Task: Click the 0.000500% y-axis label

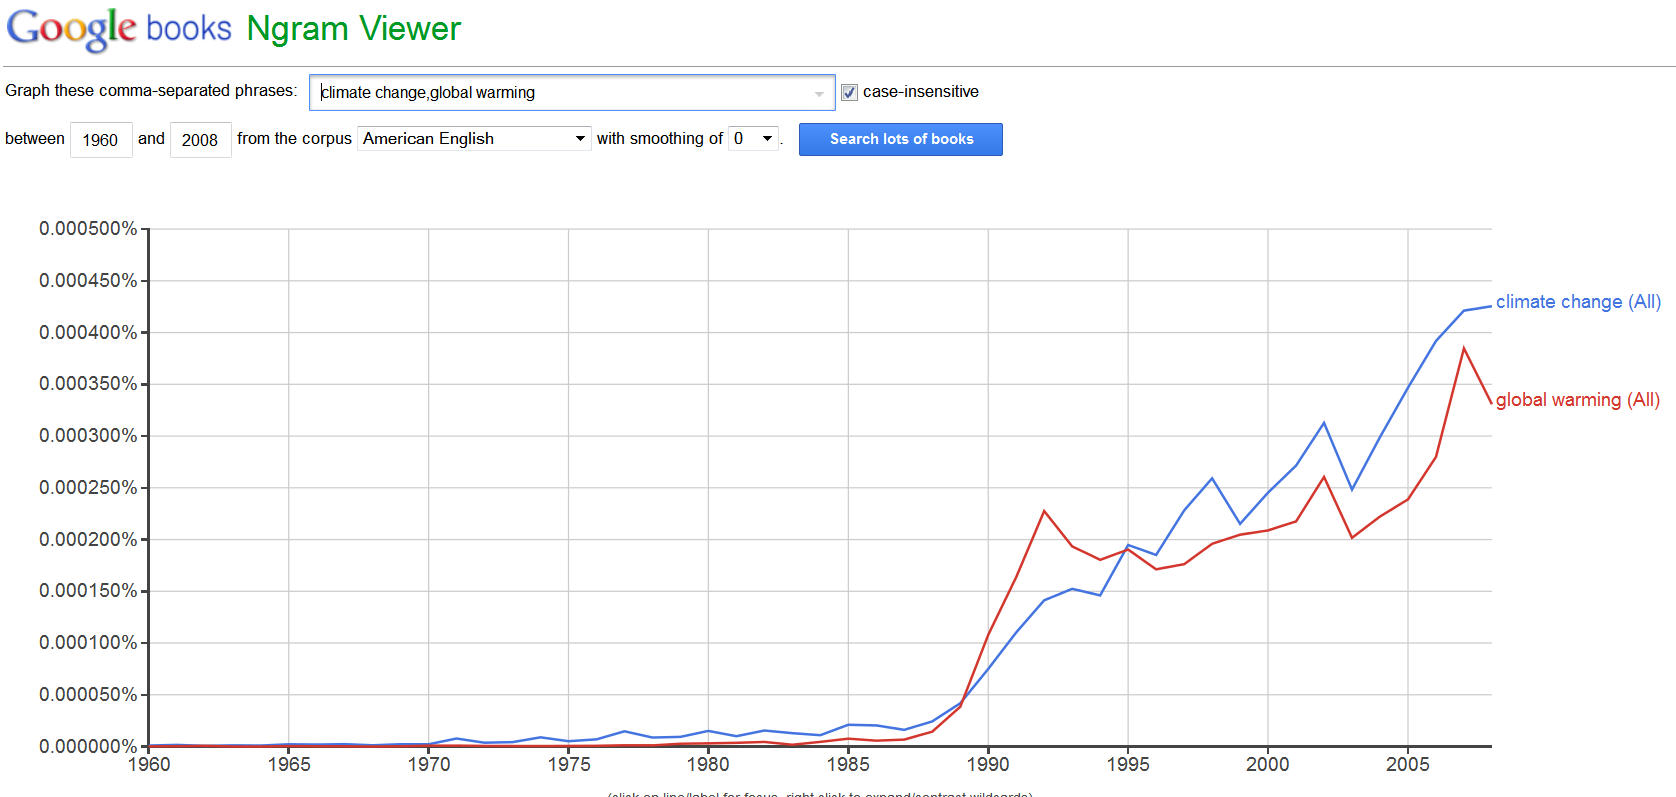Action: [88, 229]
